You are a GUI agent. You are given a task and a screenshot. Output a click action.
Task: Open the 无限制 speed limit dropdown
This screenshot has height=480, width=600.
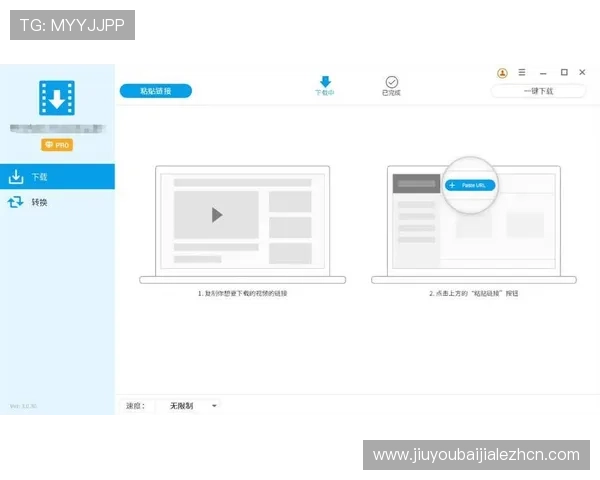coord(187,406)
